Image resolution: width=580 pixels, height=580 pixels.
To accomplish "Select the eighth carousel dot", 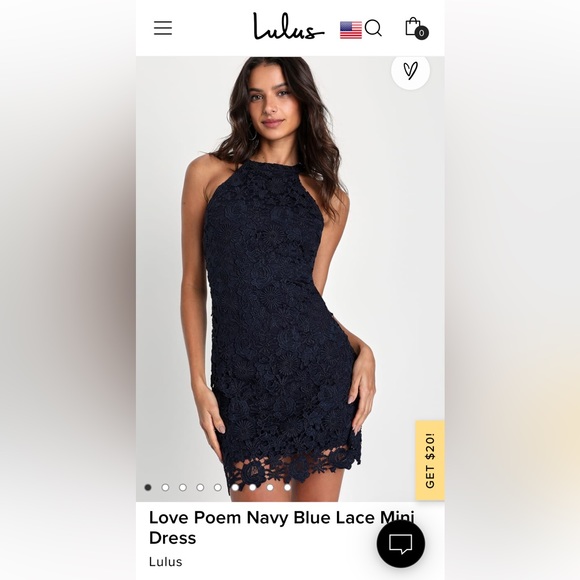I will pyautogui.click(x=270, y=488).
